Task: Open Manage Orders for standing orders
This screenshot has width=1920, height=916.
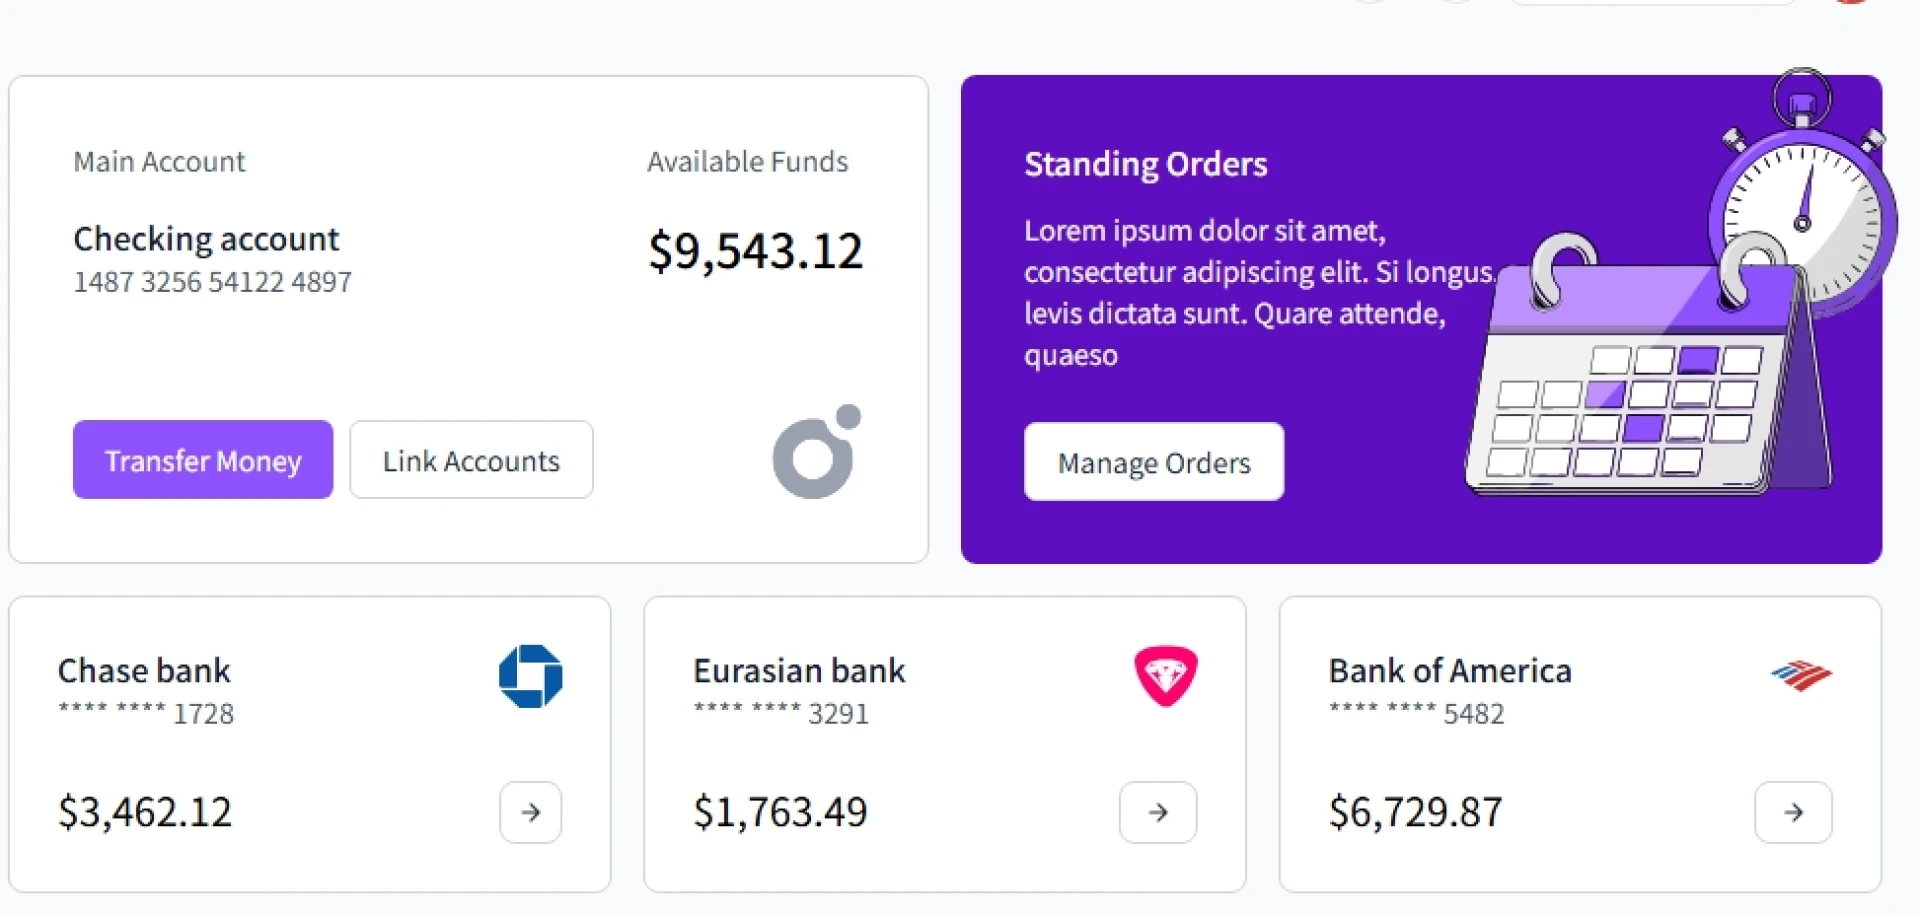Action: click(x=1154, y=462)
